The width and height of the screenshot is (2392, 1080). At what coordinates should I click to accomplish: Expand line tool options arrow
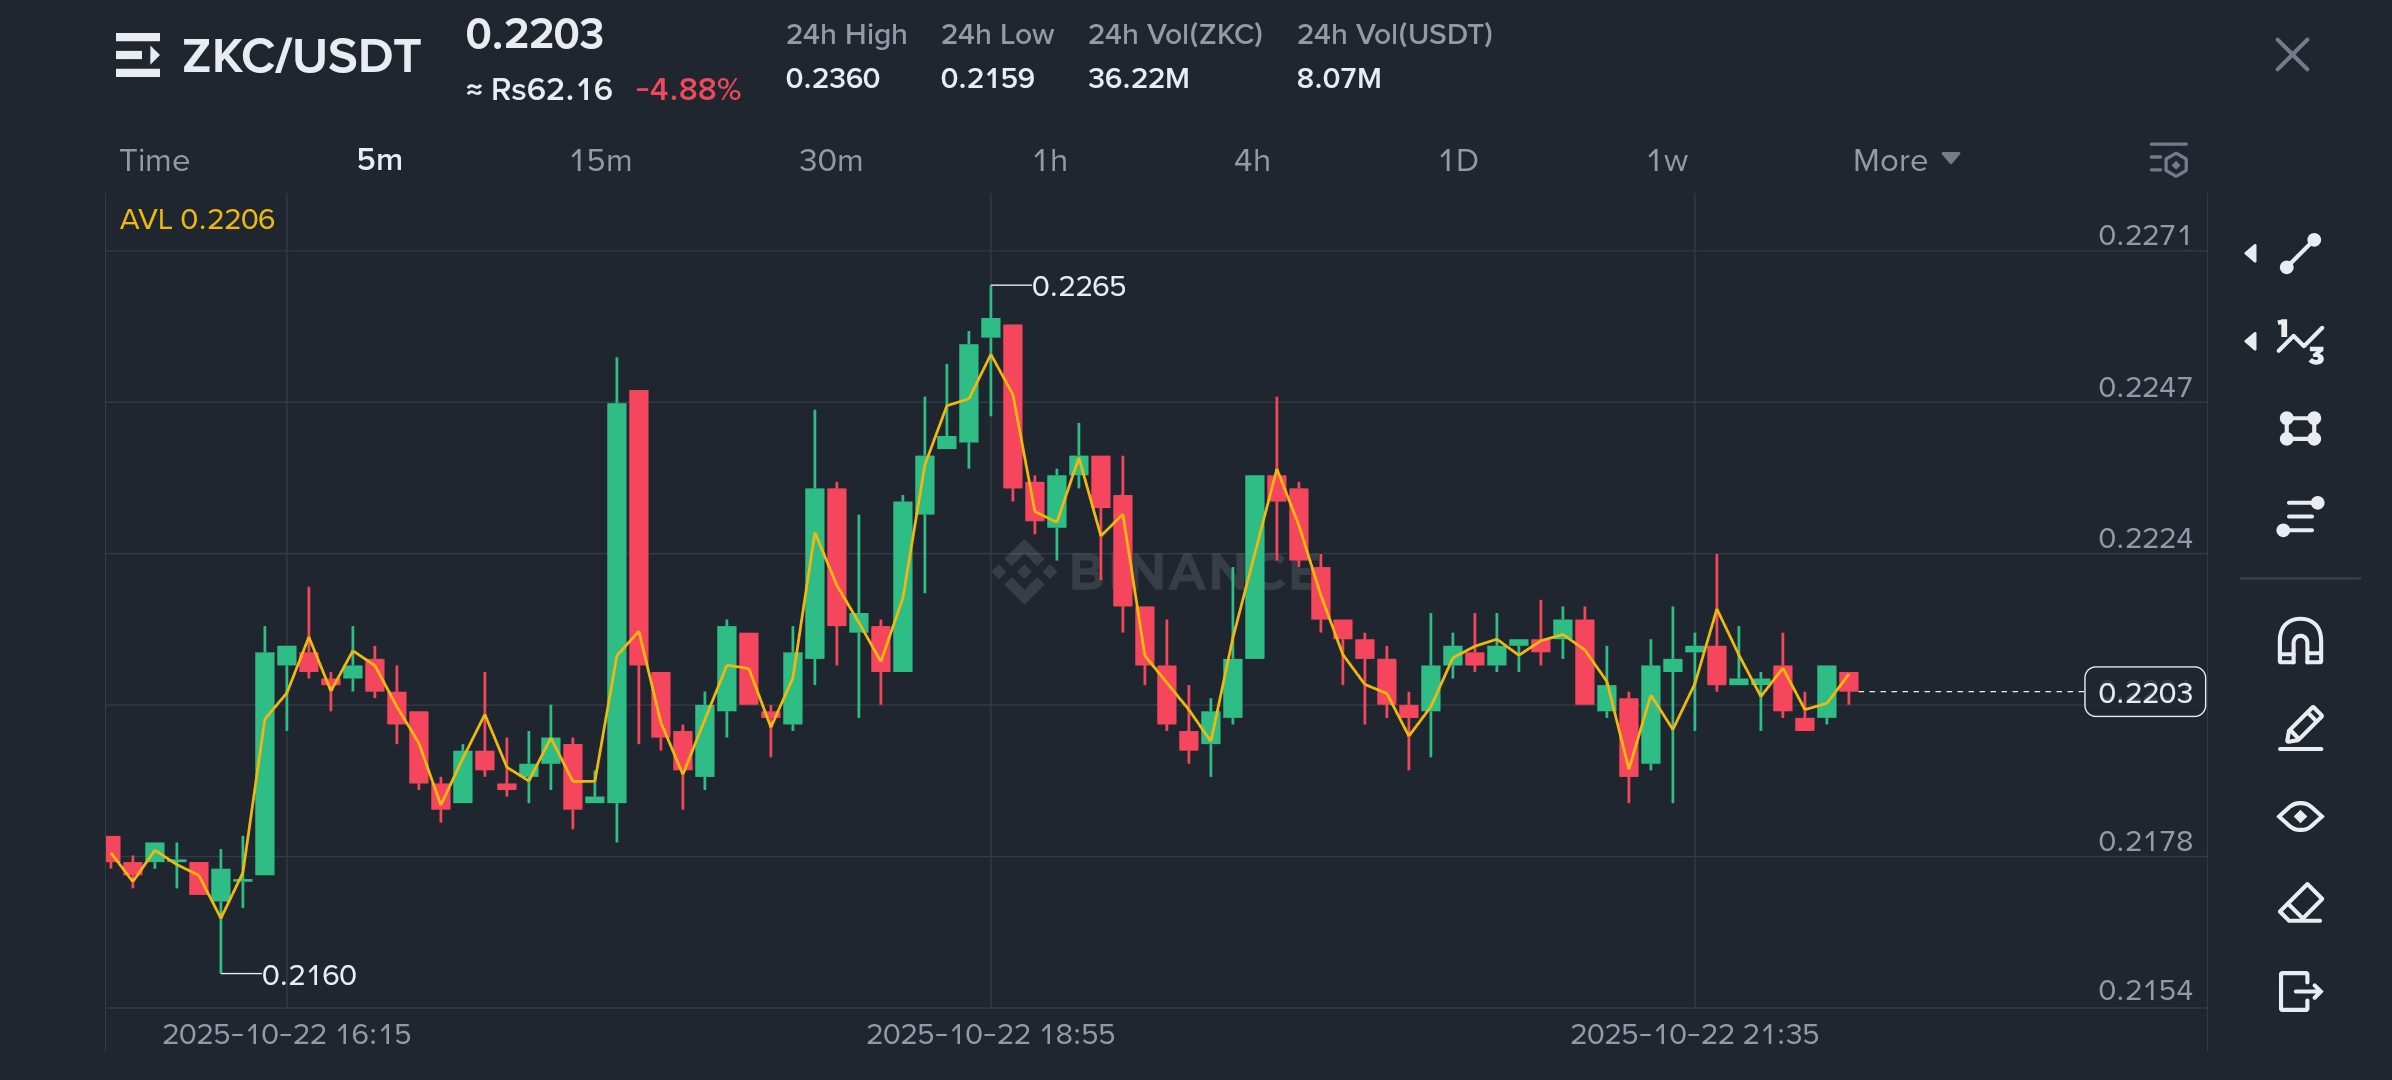[2251, 253]
